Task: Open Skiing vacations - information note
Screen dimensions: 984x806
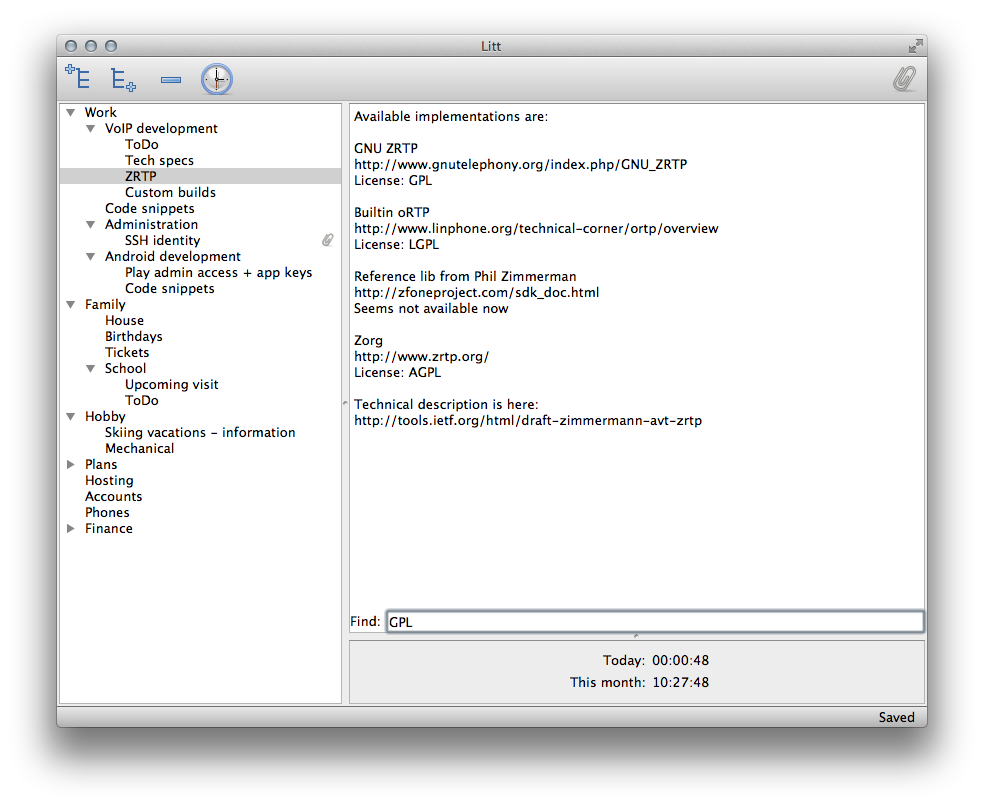Action: 200,432
